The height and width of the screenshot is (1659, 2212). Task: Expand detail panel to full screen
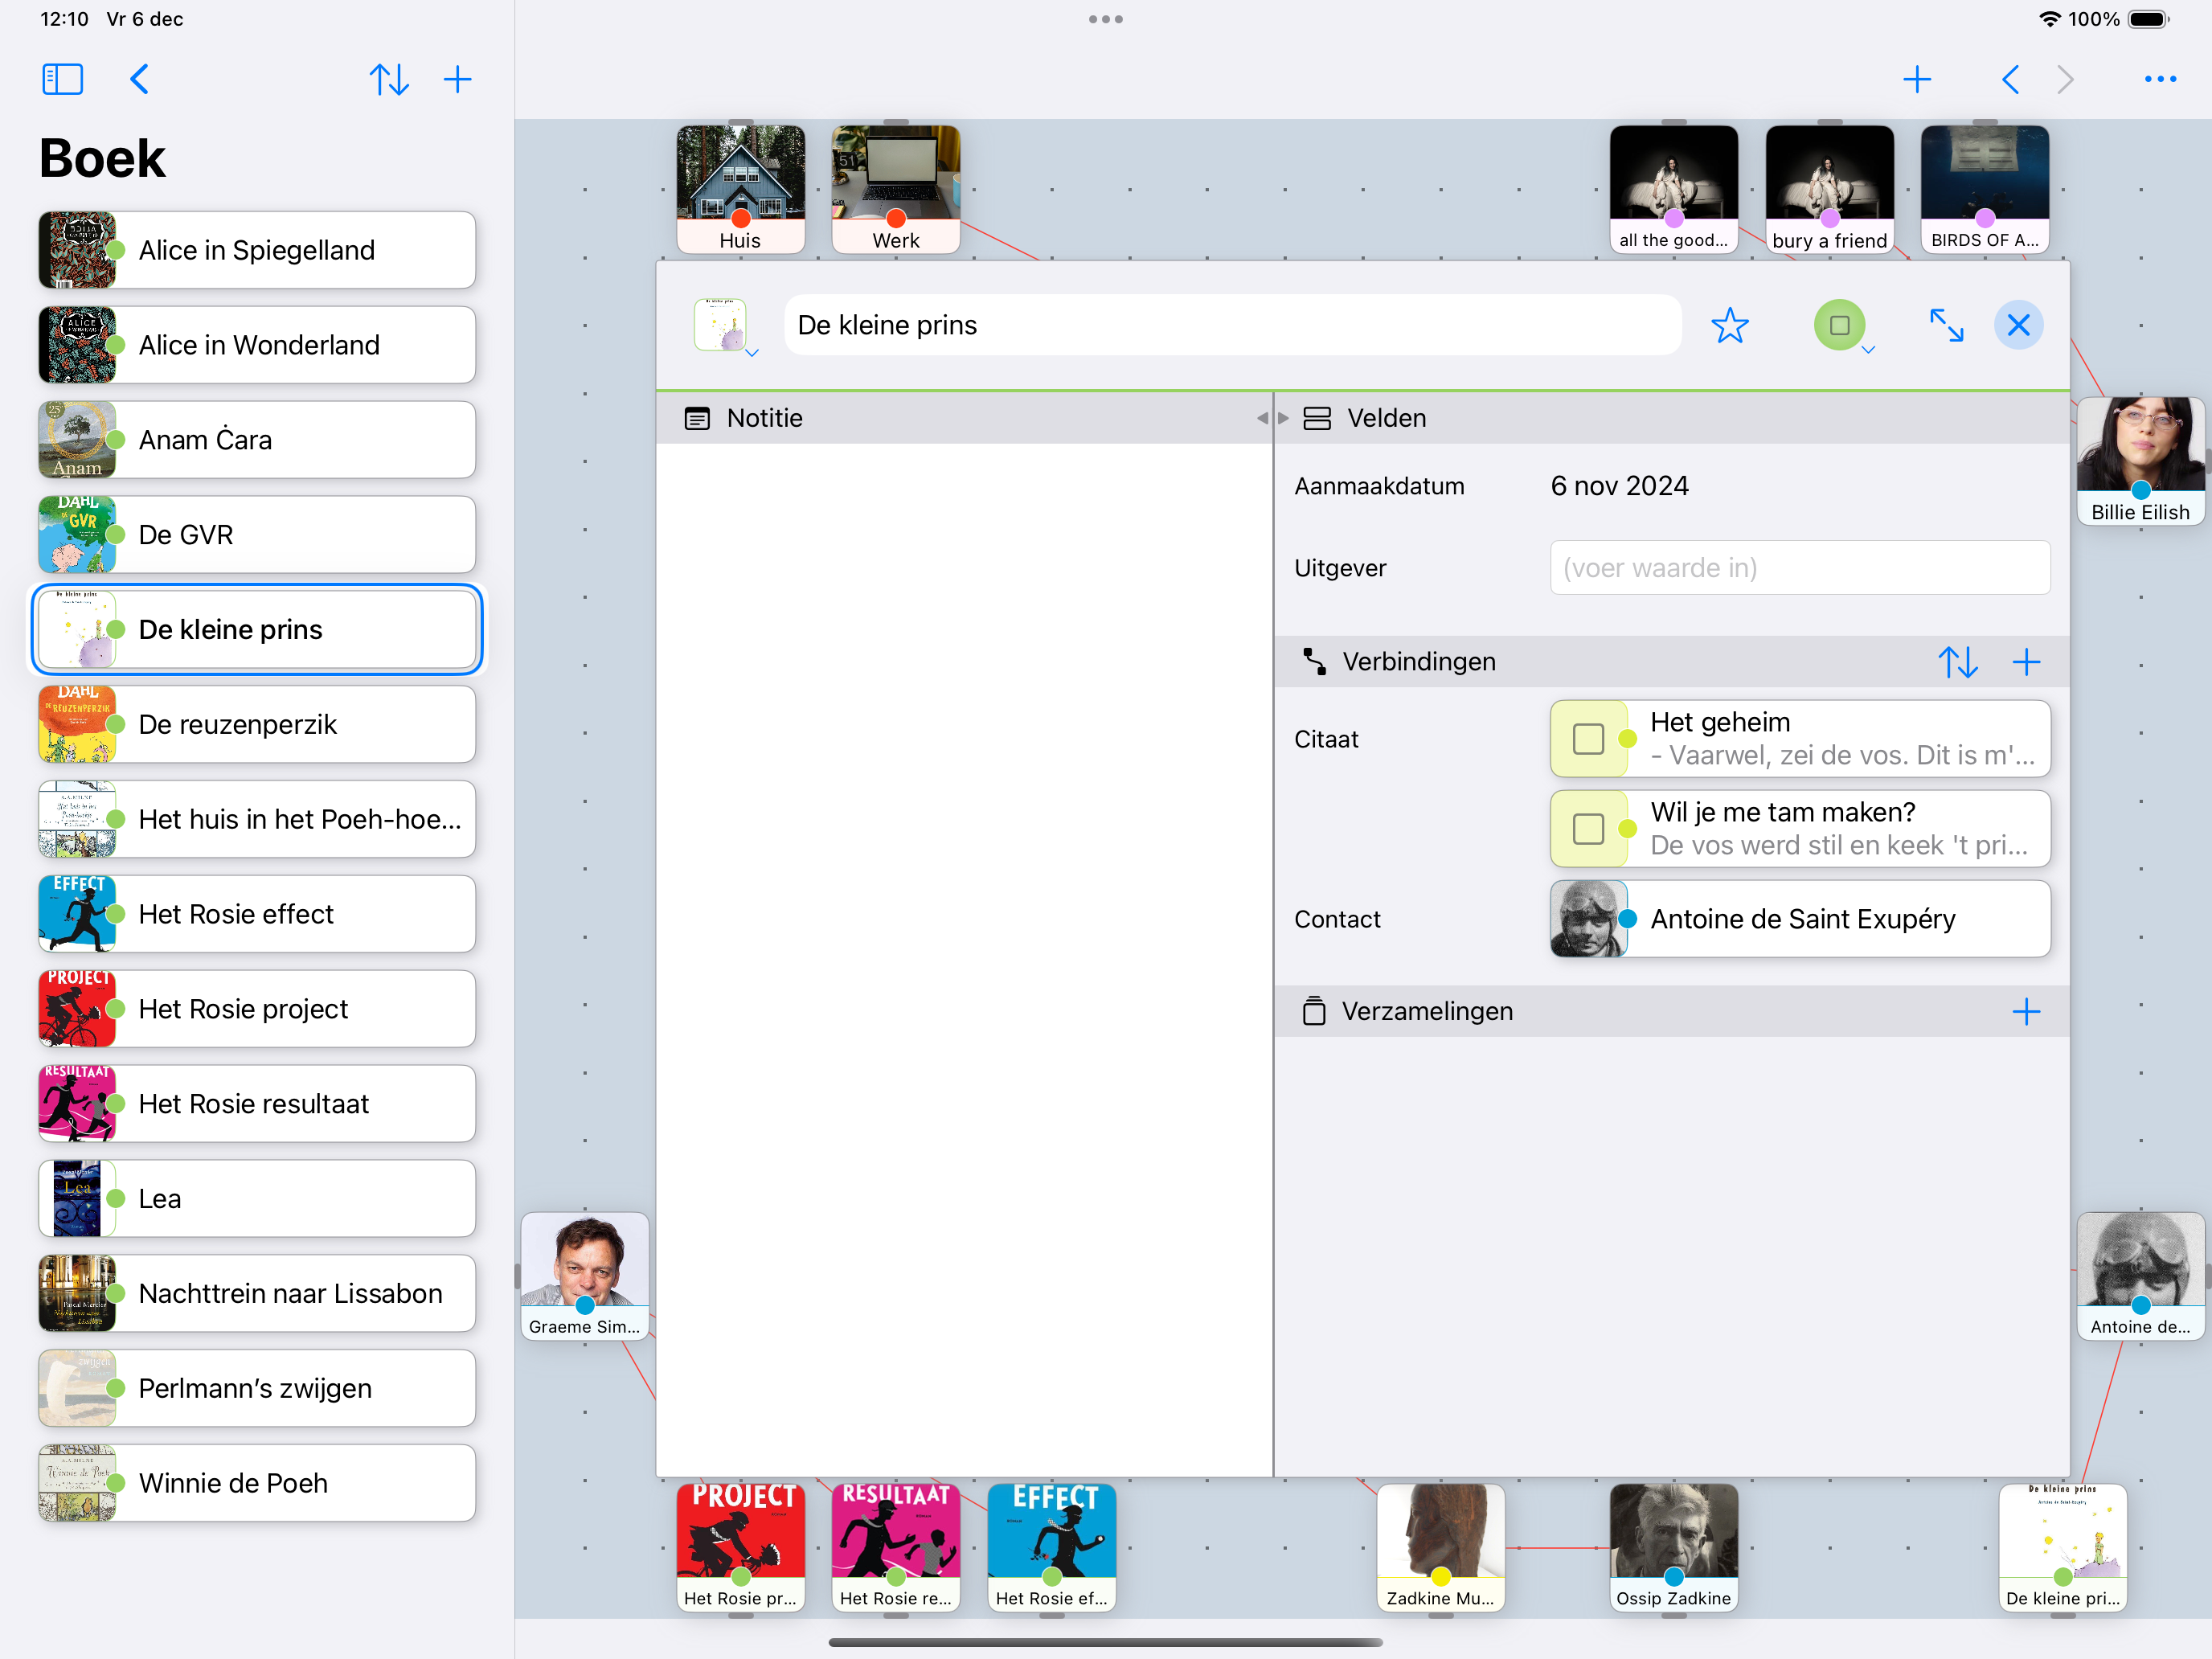(1945, 325)
